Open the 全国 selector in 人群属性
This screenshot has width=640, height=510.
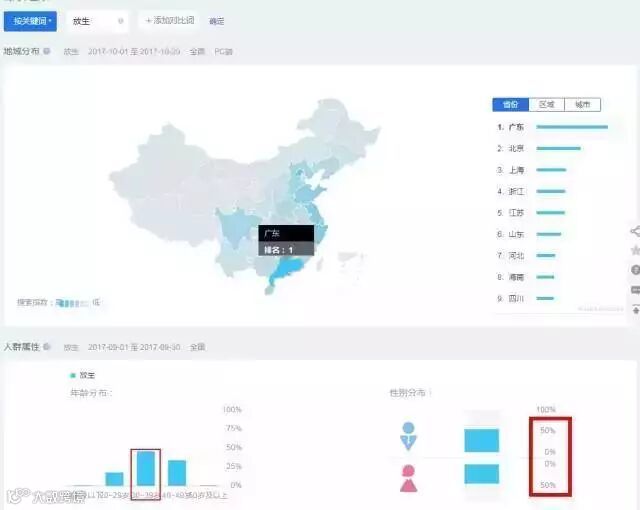pyautogui.click(x=197, y=347)
